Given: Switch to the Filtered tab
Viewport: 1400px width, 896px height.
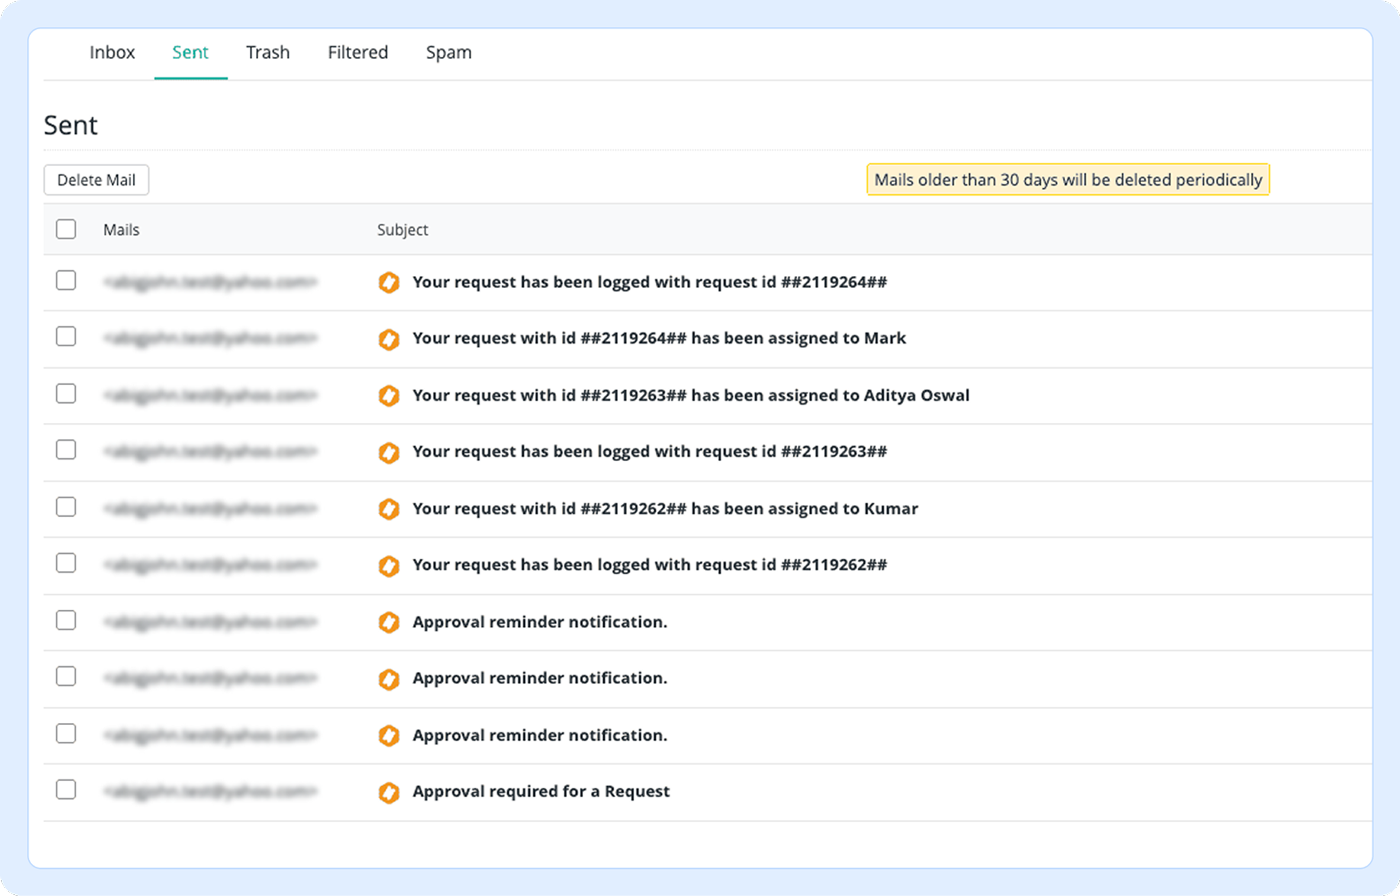Looking at the screenshot, I should tap(357, 52).
